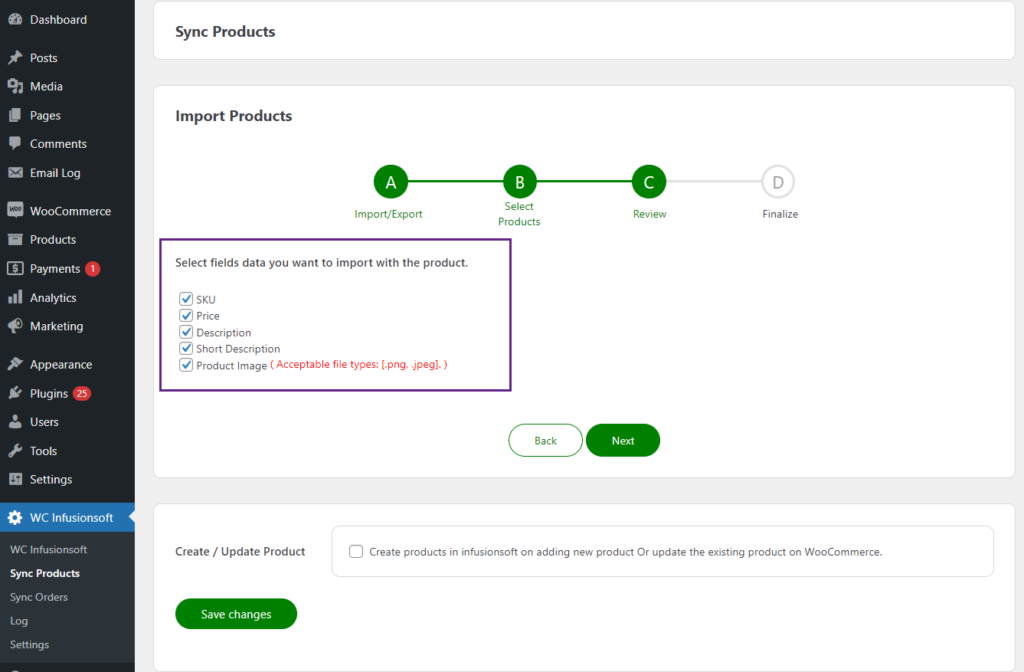Click the Create / Update Product label

point(240,551)
